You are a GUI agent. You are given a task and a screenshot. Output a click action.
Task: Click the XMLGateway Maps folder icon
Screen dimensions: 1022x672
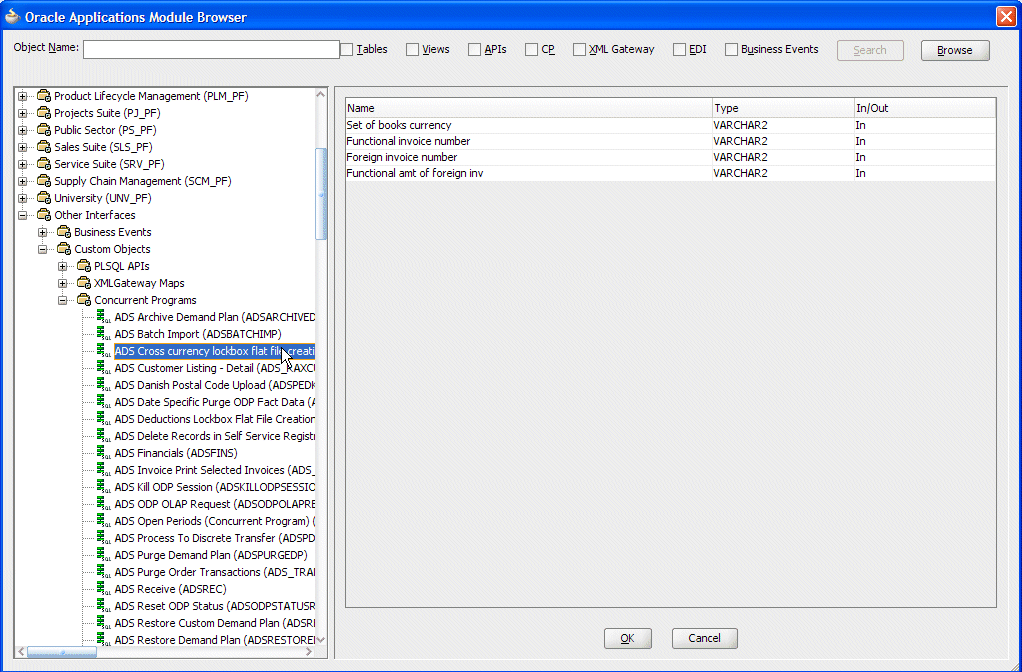pos(83,282)
